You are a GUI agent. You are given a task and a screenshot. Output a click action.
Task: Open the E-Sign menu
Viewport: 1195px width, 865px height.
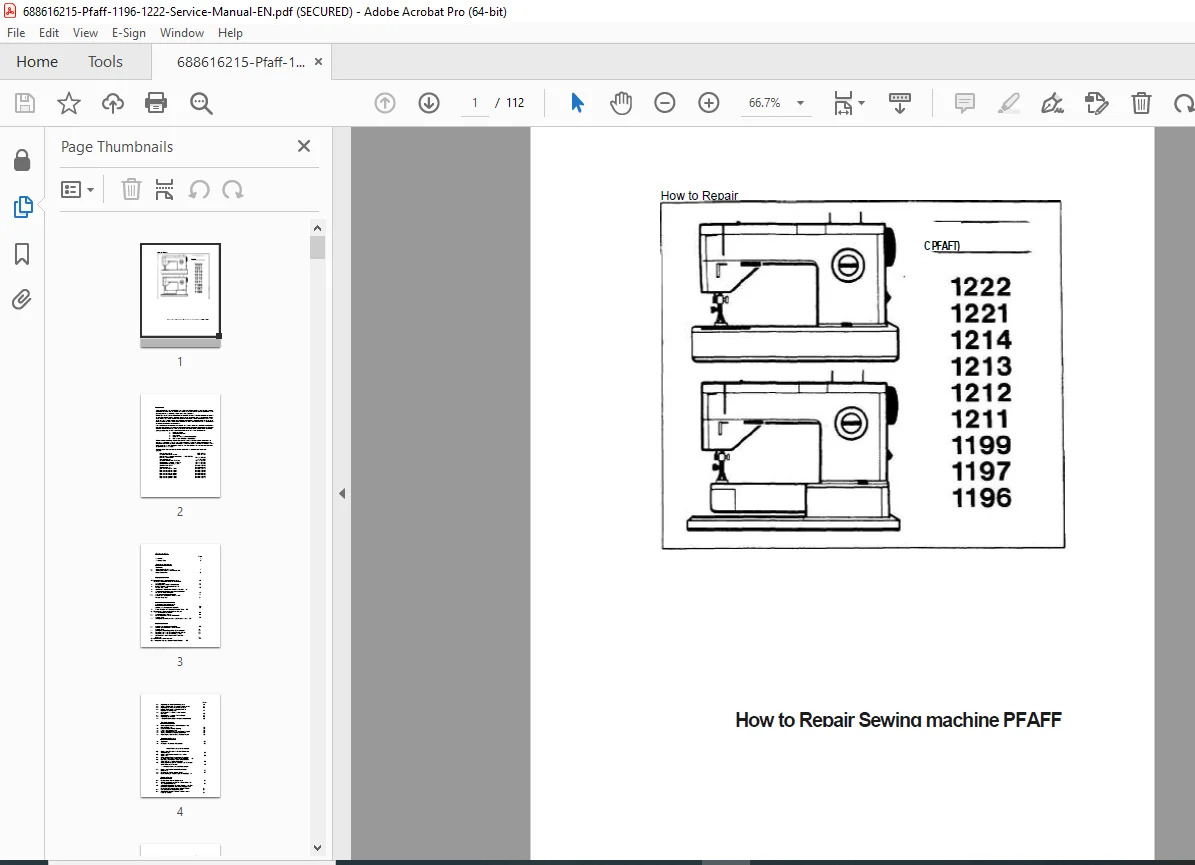[129, 33]
